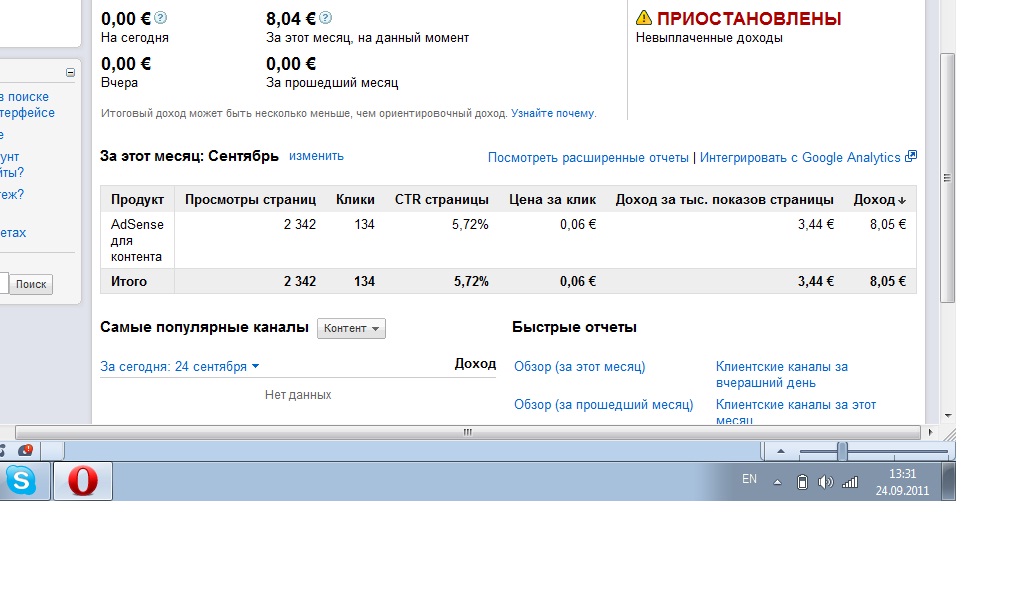The height and width of the screenshot is (600, 1024).
Task: Click the help icon next to today's earnings
Action: click(161, 18)
